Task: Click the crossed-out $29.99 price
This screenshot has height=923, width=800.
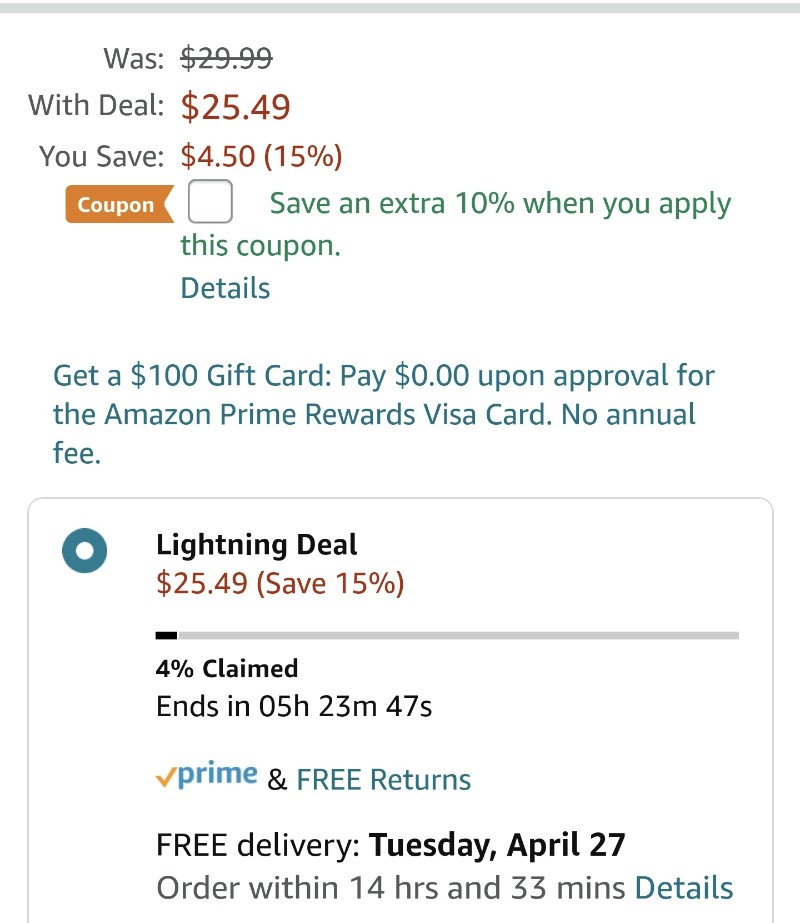Action: pos(226,58)
